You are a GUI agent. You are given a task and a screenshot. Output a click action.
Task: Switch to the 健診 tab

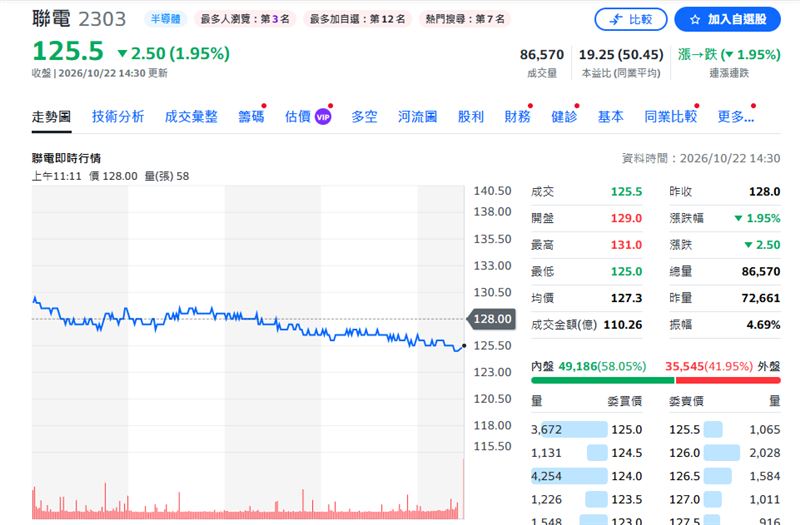[x=564, y=117]
